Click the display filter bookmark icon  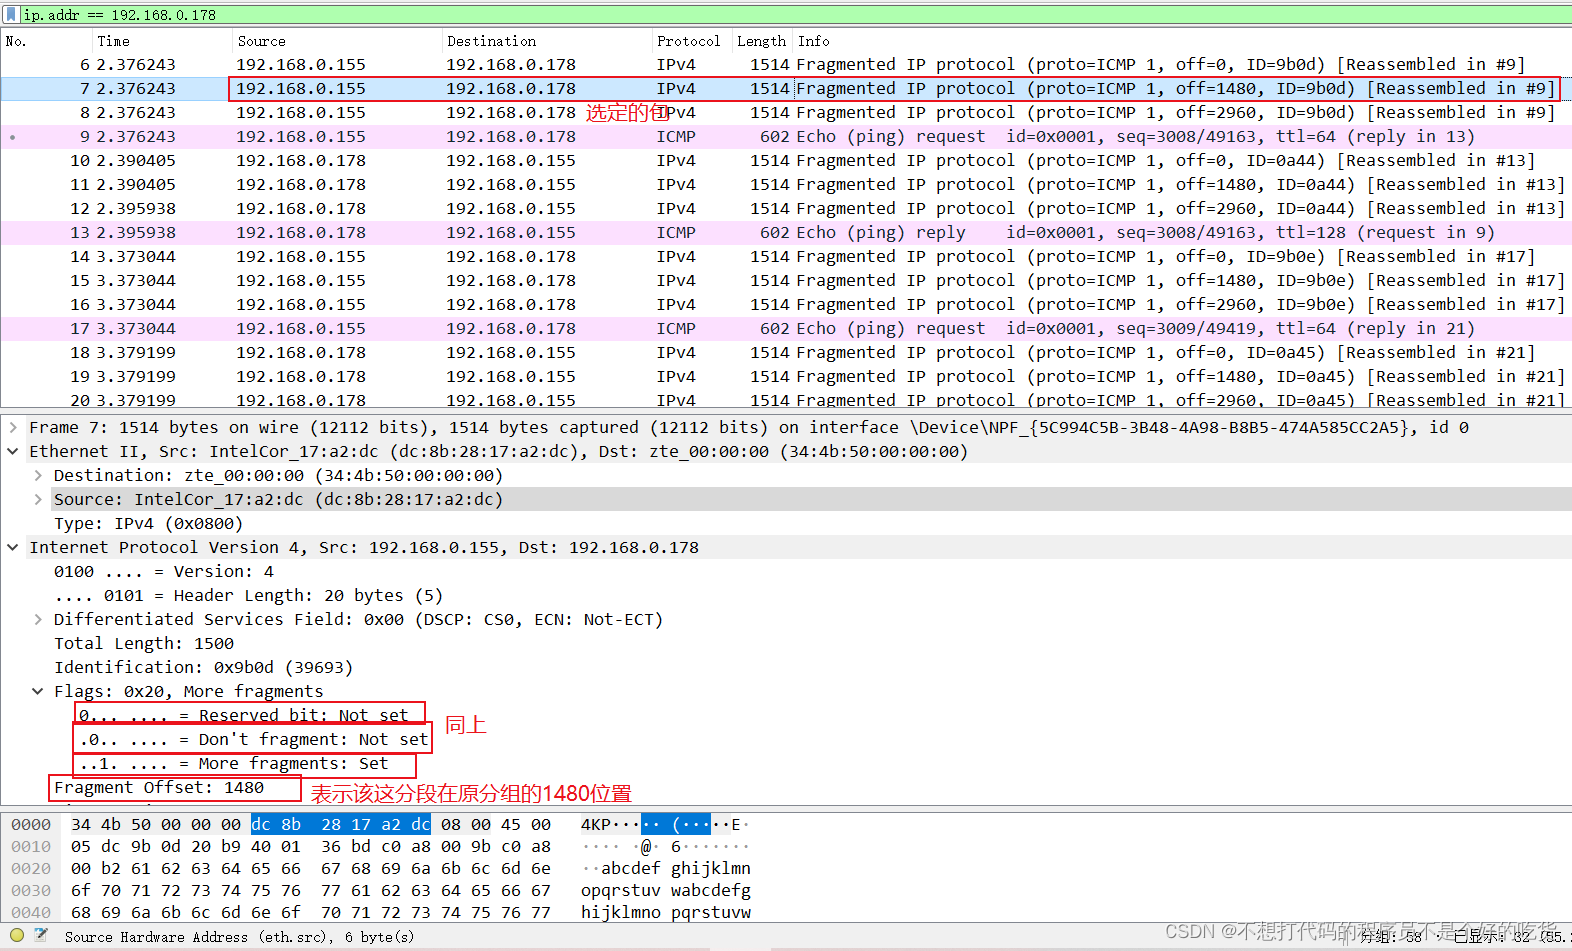[11, 14]
